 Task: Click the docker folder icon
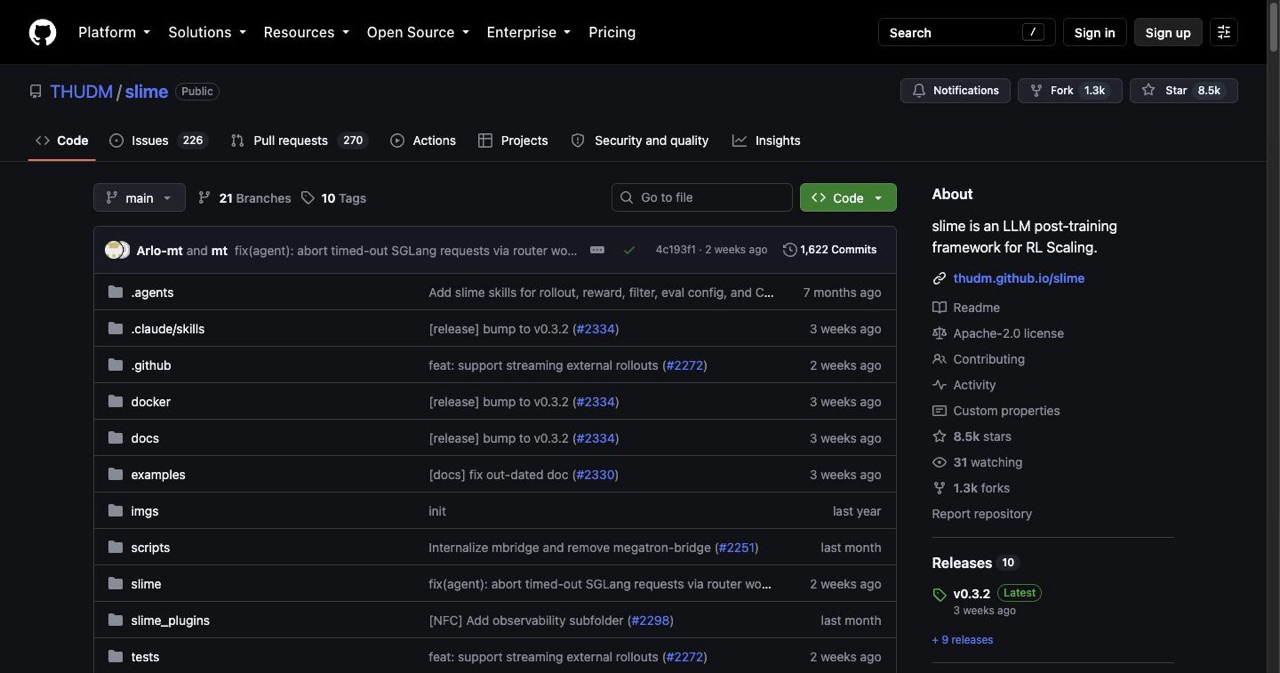tap(115, 401)
